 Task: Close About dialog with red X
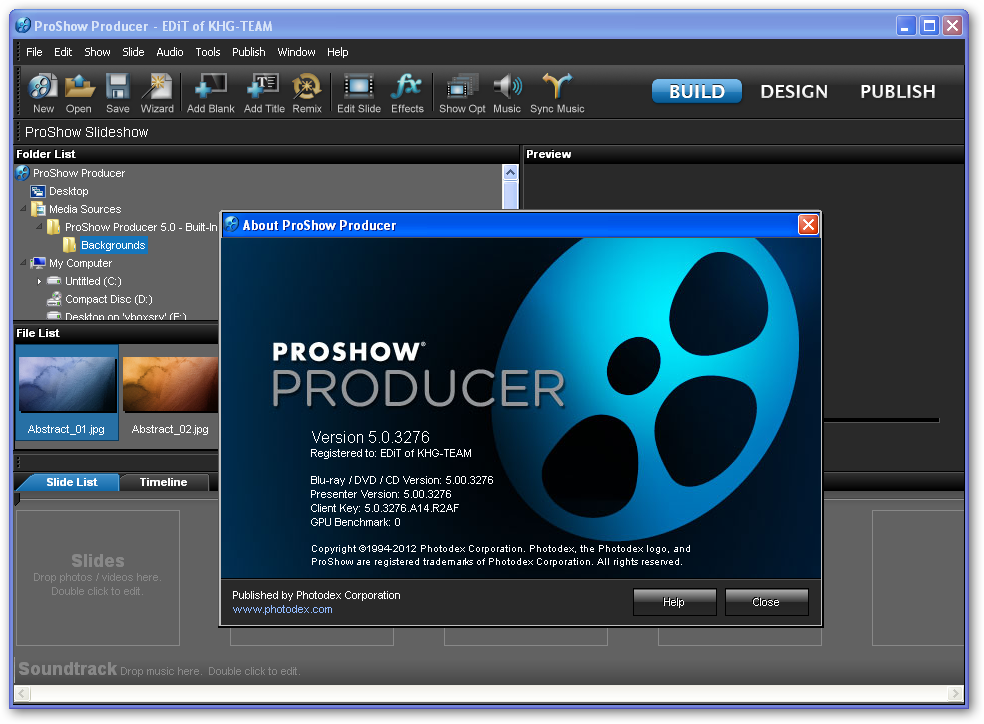point(808,224)
